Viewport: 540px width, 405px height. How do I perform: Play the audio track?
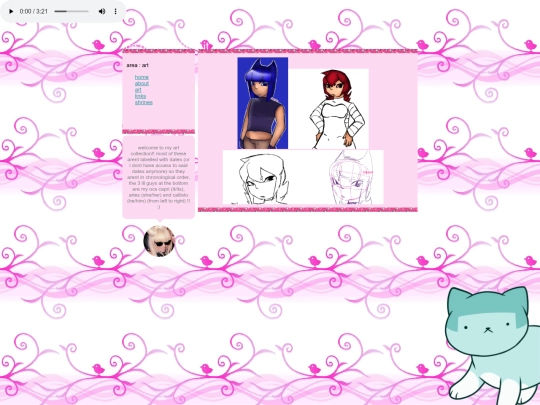tap(11, 11)
